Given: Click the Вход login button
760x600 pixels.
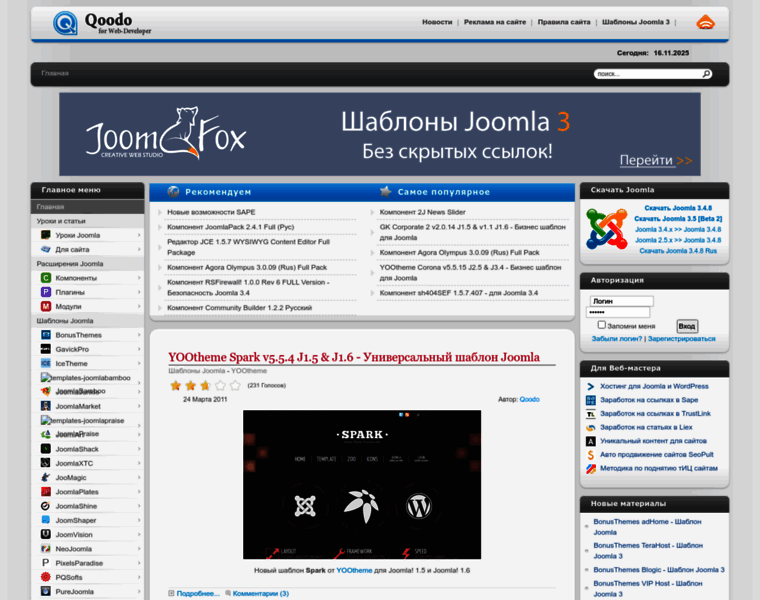Looking at the screenshot, I should (x=687, y=326).
